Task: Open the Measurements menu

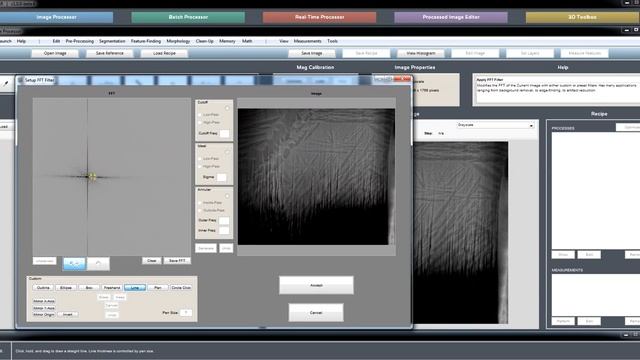Action: (x=307, y=41)
